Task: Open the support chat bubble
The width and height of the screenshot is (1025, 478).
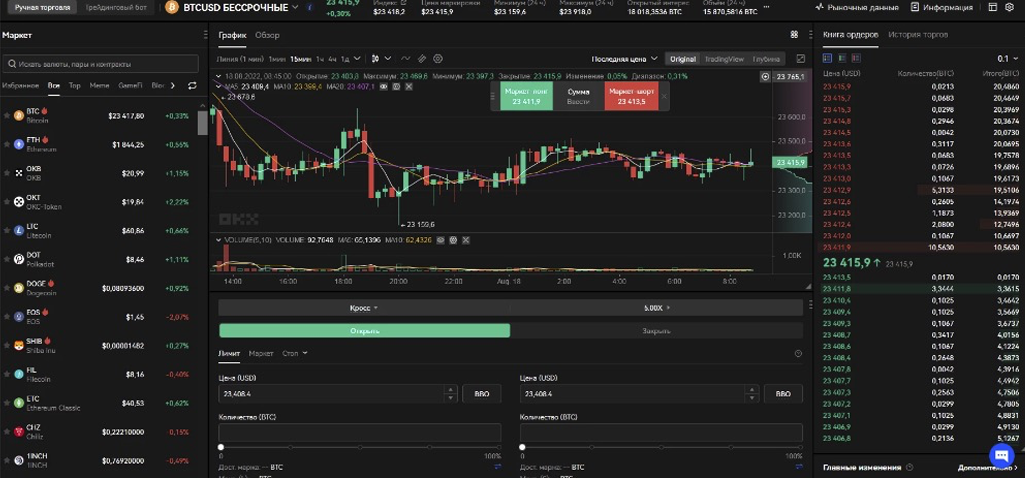Action: (x=1001, y=454)
